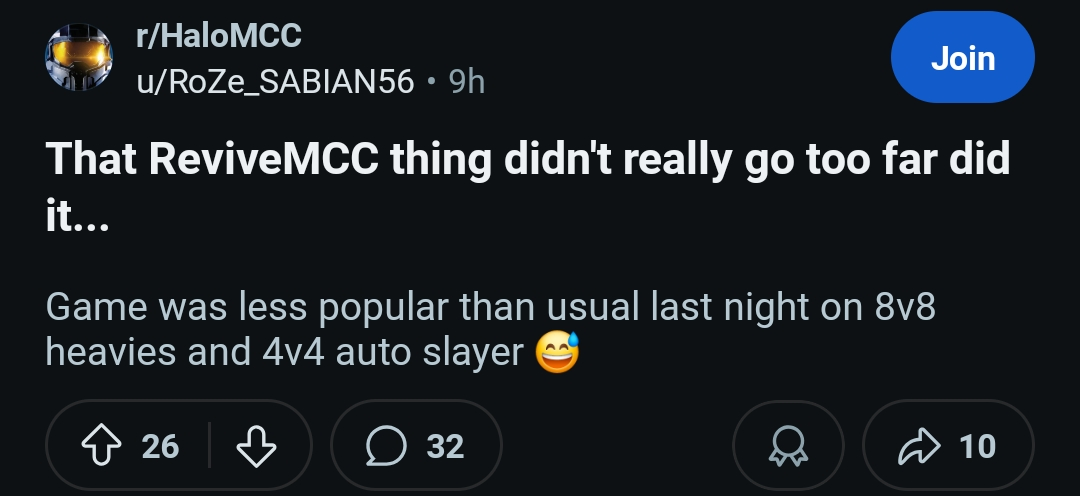The width and height of the screenshot is (1080, 496).
Task: Click the share count showing 10
Action: [977, 445]
